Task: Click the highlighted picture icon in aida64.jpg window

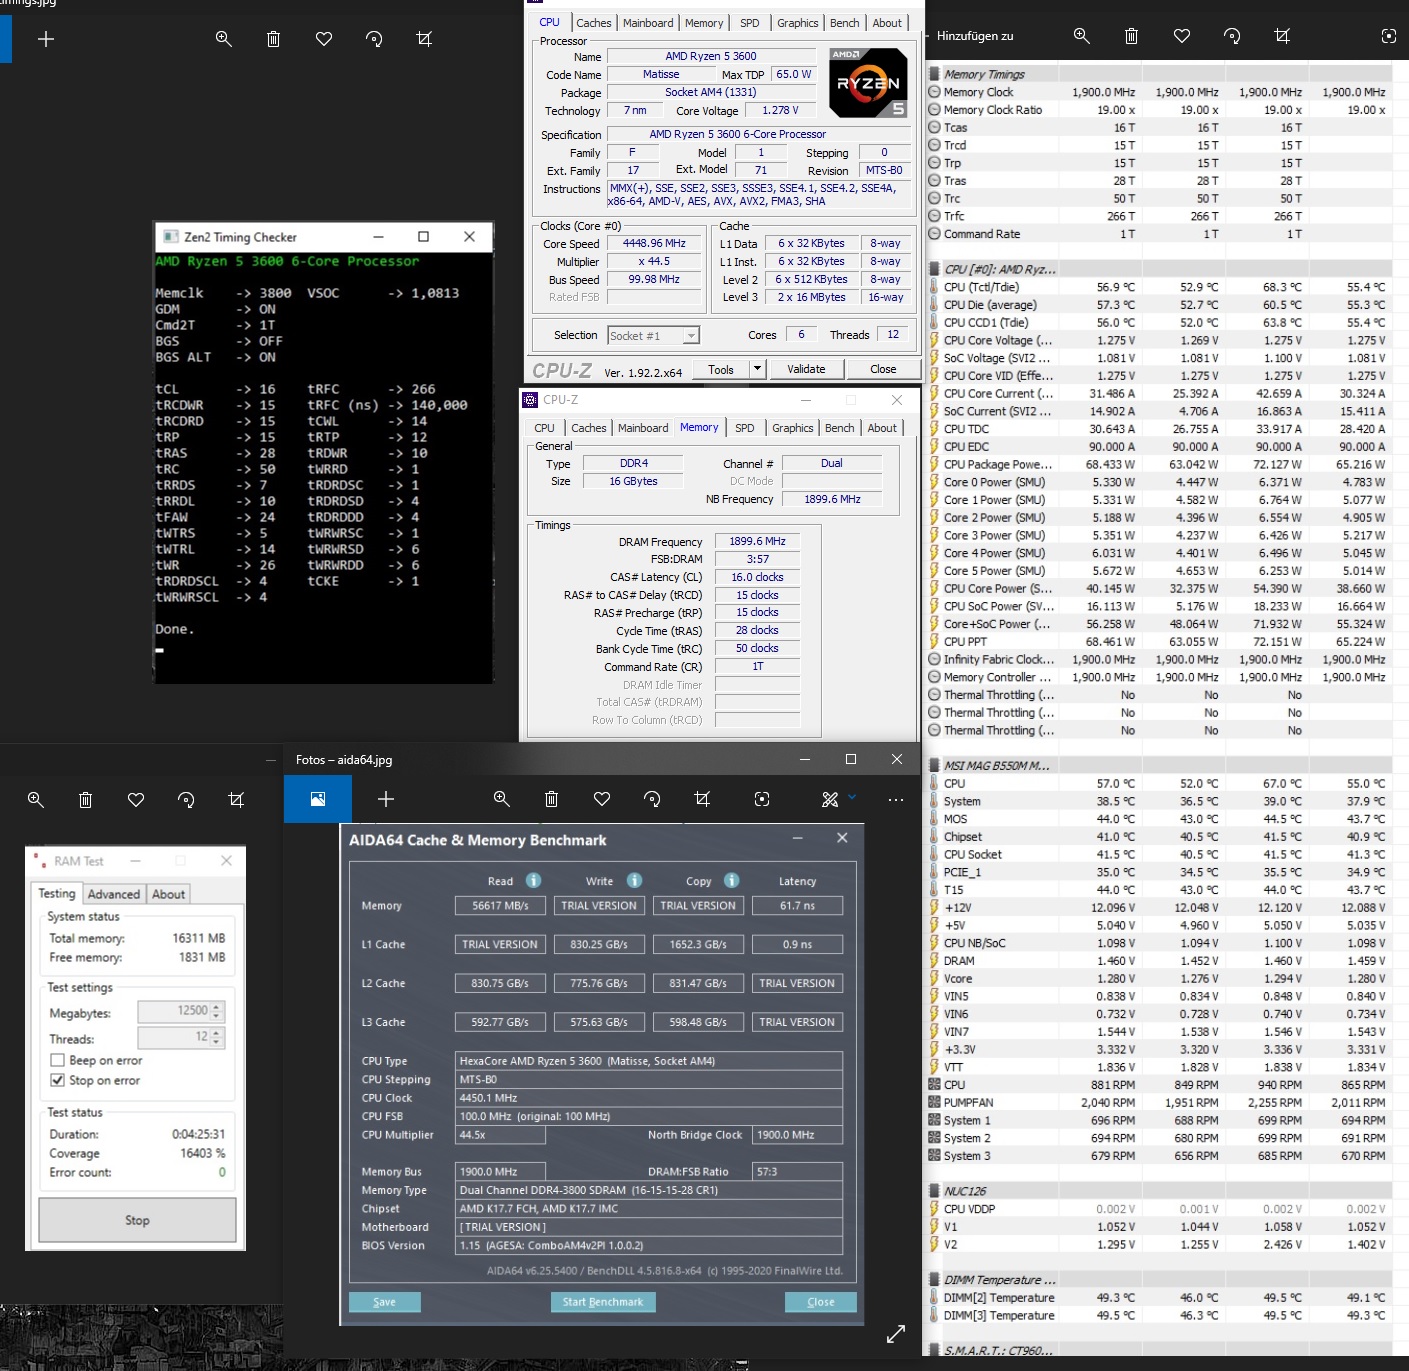Action: click(x=318, y=799)
